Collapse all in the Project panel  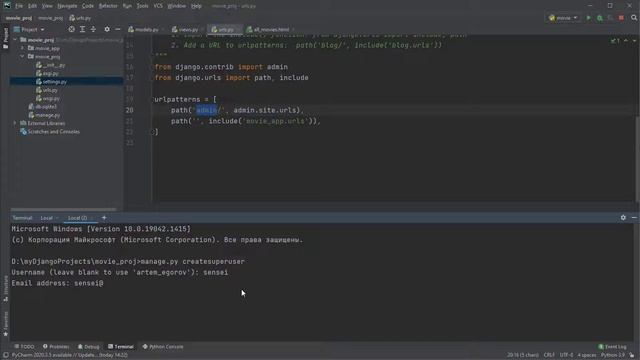[x=93, y=29]
